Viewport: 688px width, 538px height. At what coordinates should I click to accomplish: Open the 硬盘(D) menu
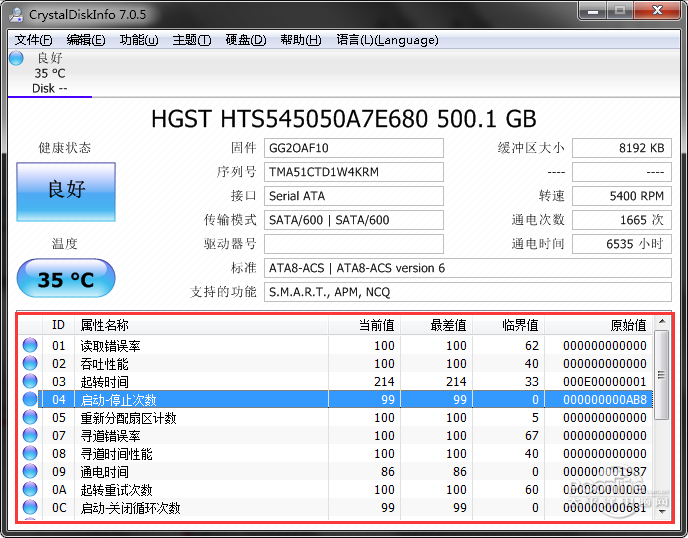246,40
